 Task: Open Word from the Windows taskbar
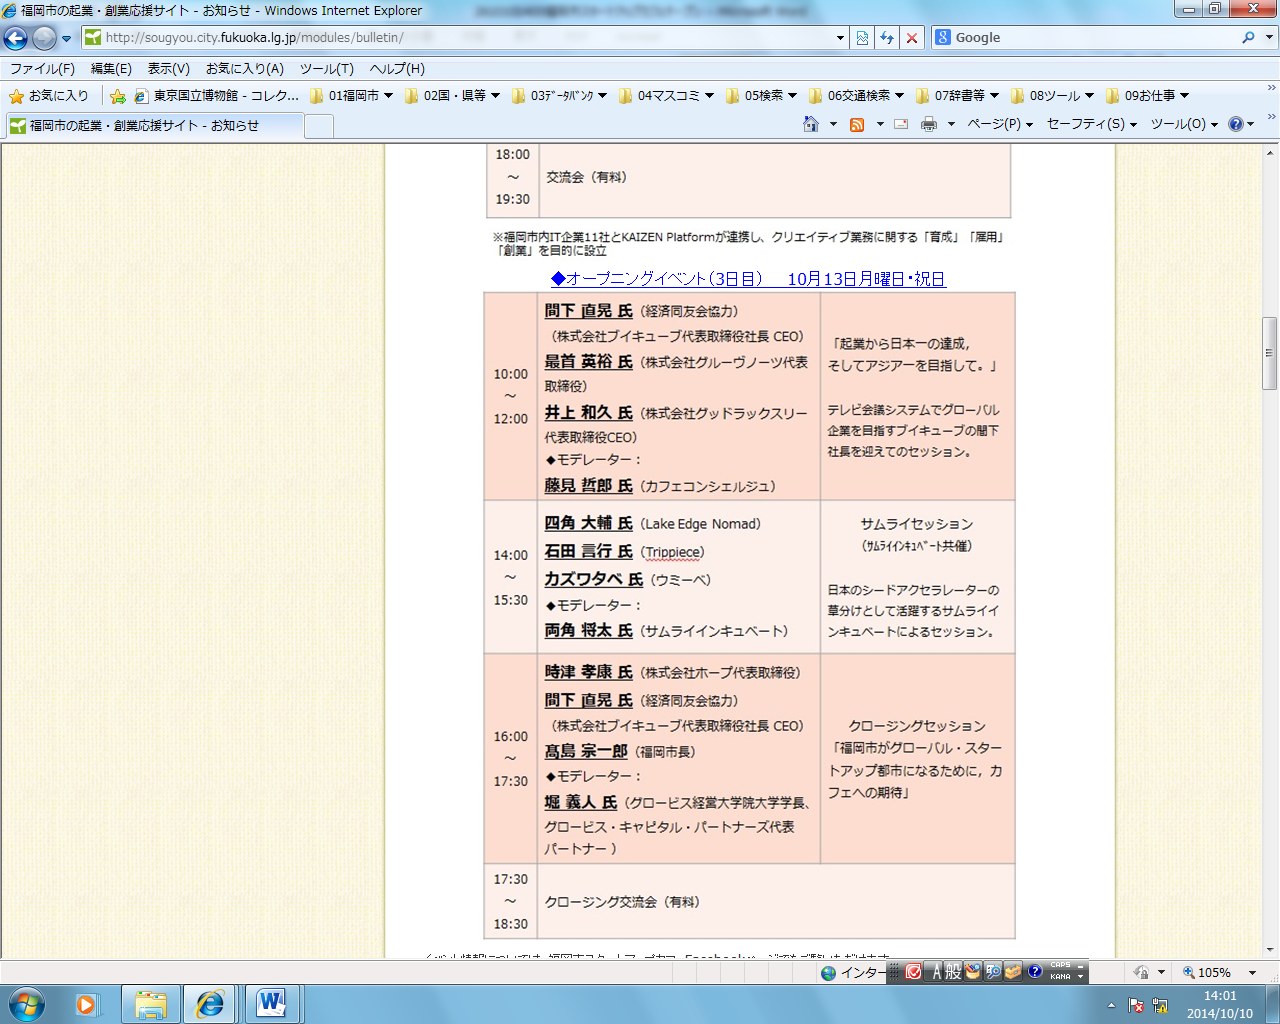coord(270,1003)
